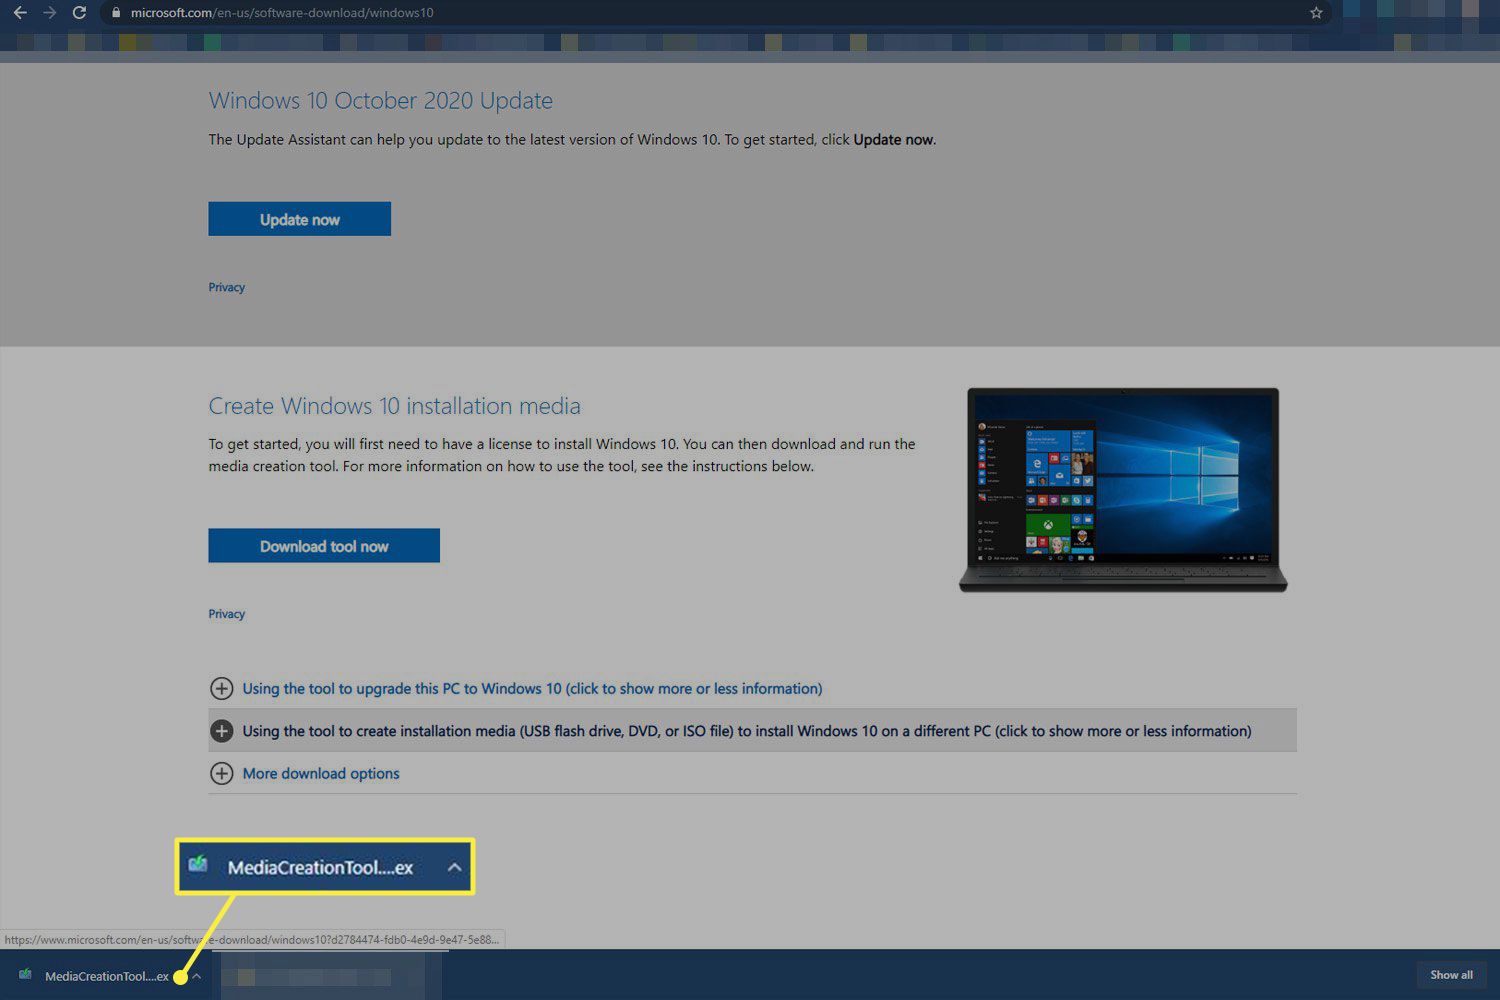
Task: Expand More download options plus icon
Action: tap(221, 773)
